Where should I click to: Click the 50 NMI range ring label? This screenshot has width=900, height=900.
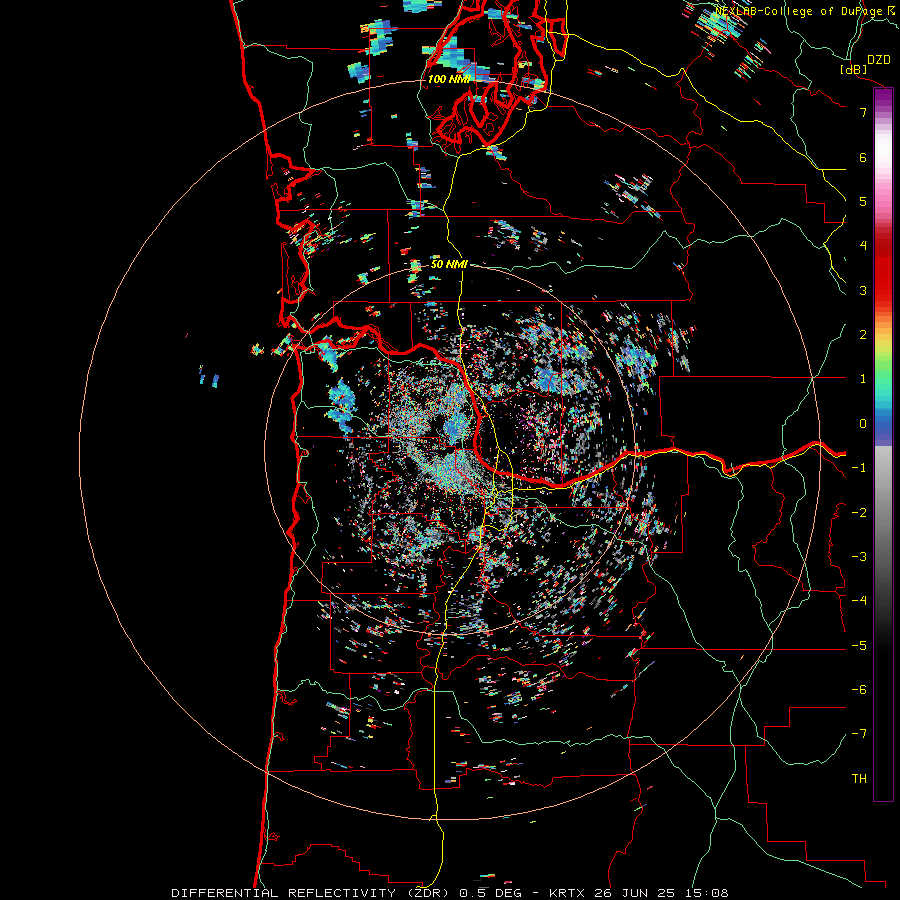click(x=449, y=265)
